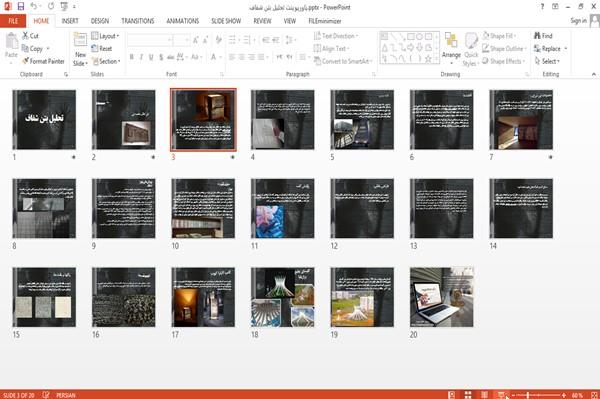Click Decrease List Level icon
600x399 pixels.
266,40
